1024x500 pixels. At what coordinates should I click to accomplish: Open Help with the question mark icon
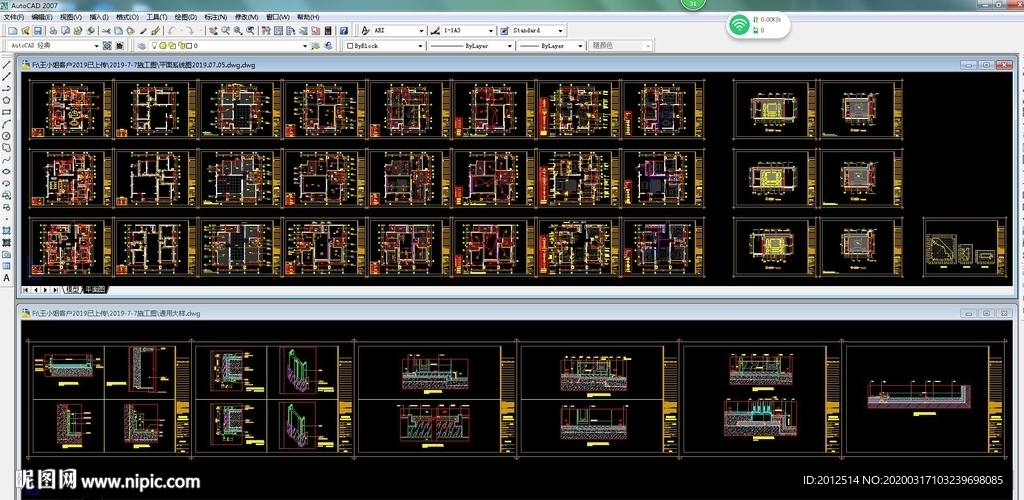coord(344,31)
